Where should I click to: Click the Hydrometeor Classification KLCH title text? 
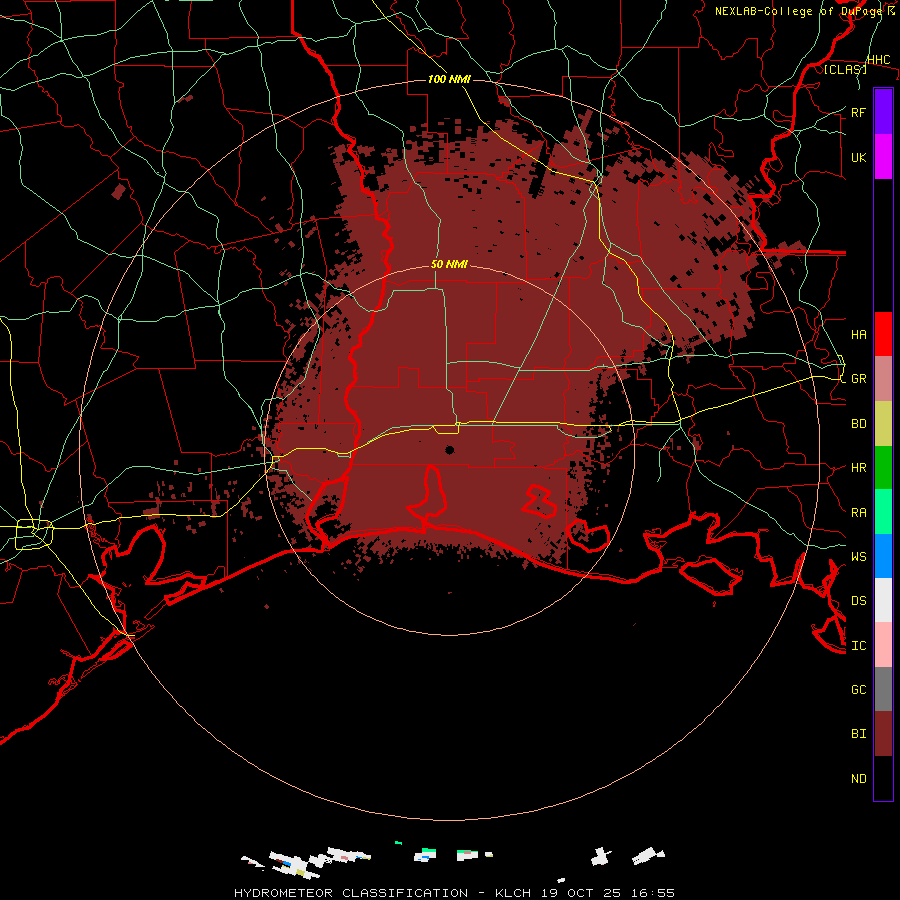tap(454, 893)
